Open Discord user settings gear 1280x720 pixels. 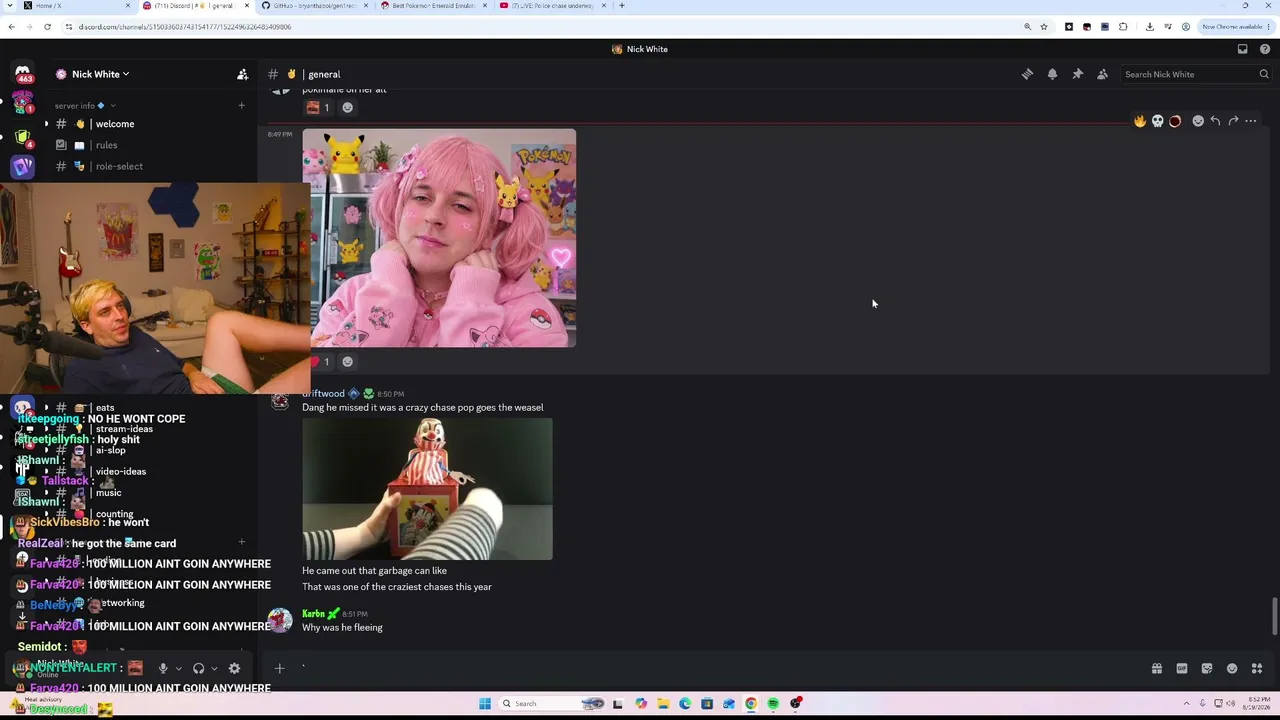tap(234, 668)
